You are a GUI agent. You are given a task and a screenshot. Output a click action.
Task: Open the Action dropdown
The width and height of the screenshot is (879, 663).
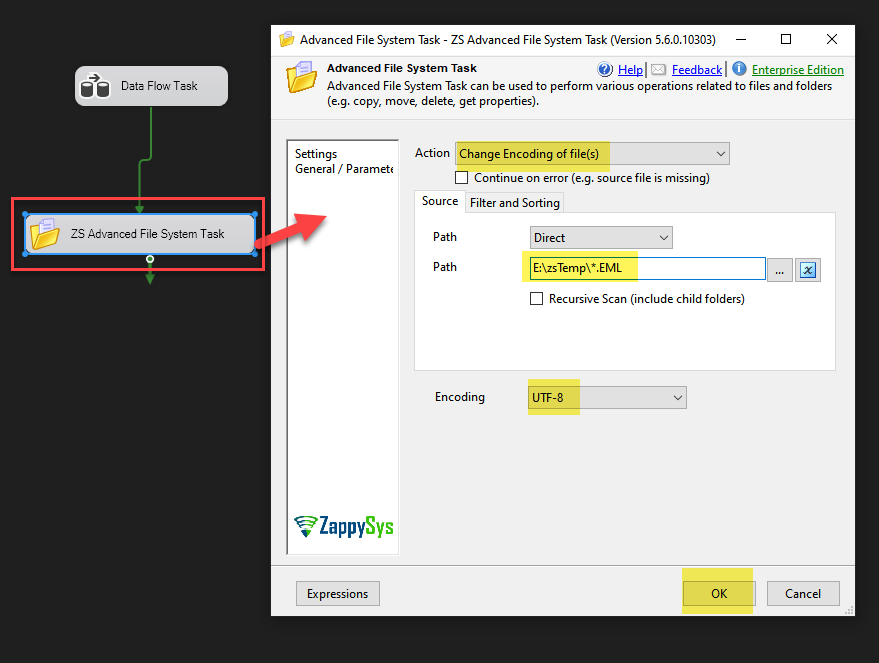pos(592,154)
